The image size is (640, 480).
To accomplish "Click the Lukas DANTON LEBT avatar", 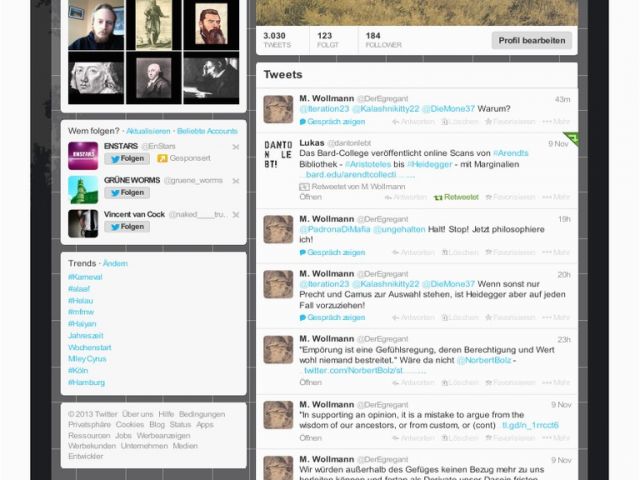I will (278, 154).
